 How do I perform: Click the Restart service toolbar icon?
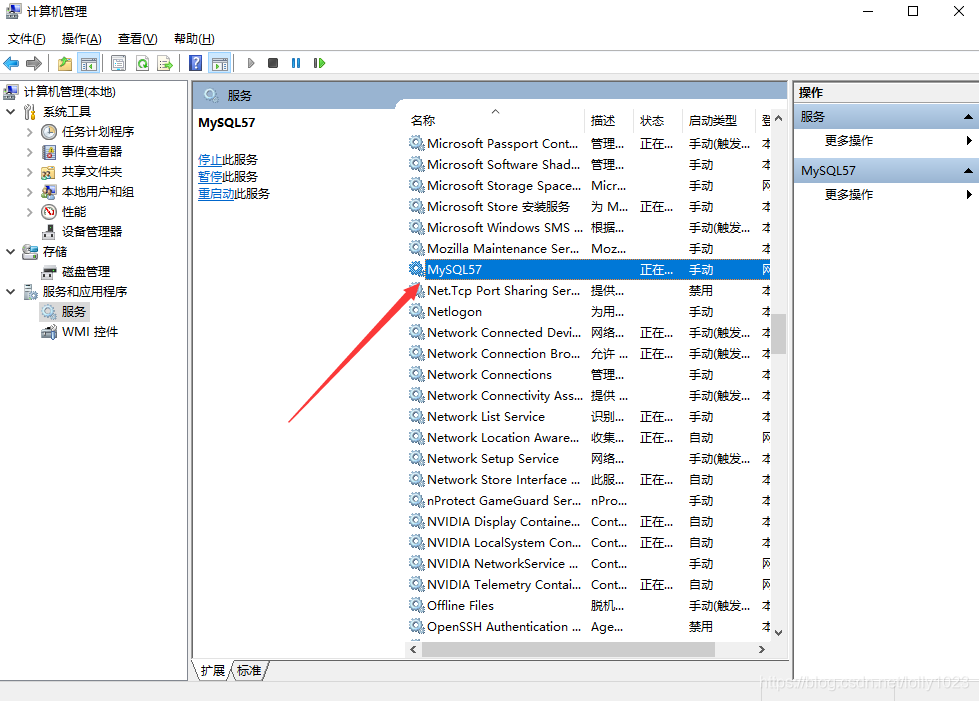coord(319,63)
